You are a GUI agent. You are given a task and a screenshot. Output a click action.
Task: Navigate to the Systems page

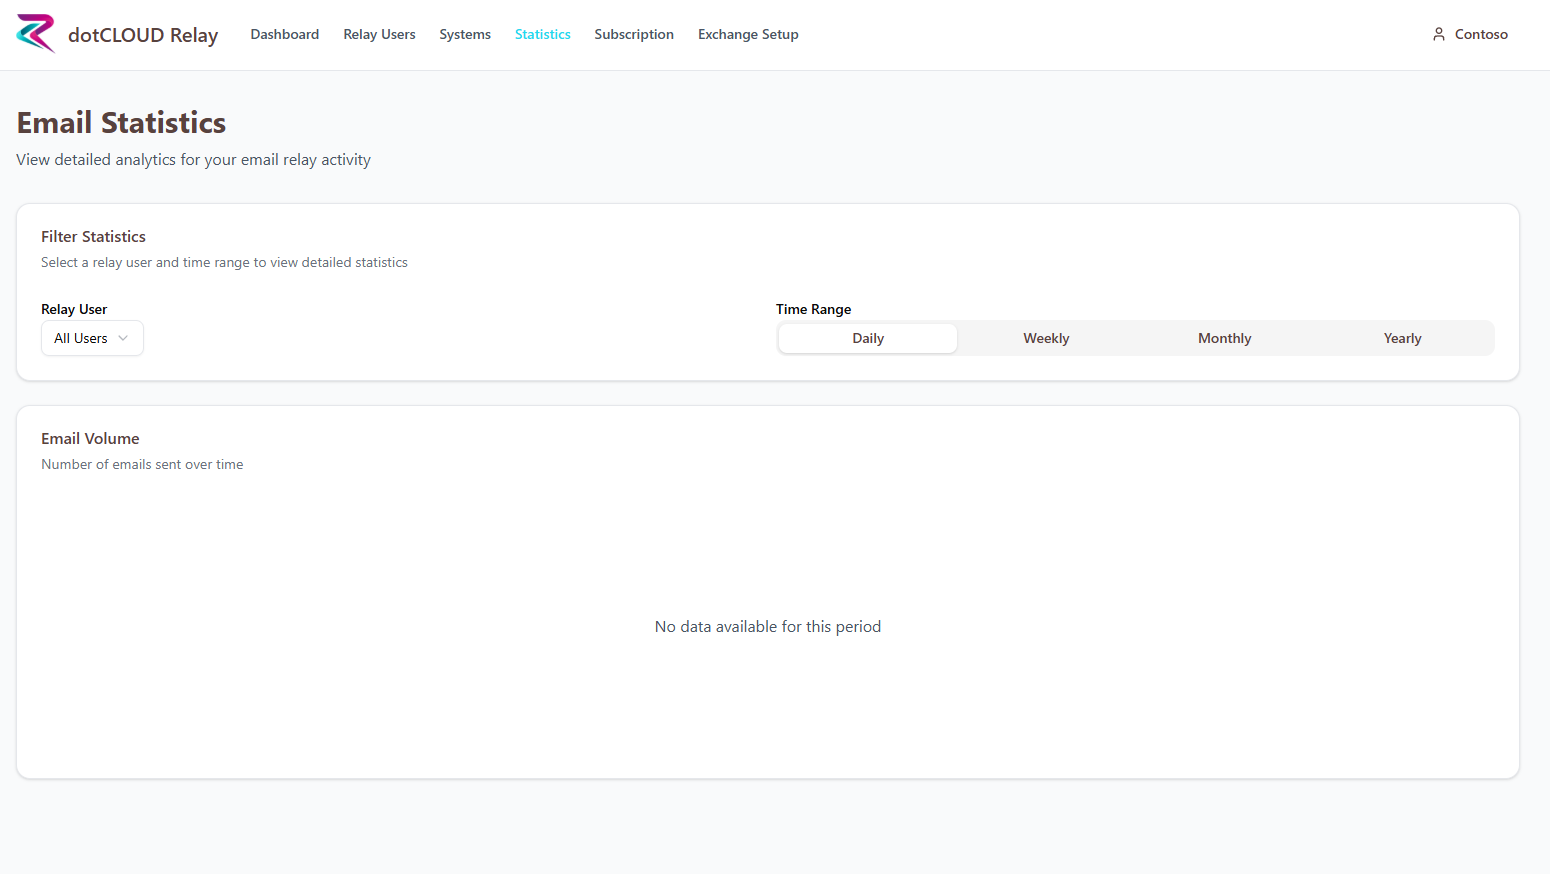click(465, 34)
